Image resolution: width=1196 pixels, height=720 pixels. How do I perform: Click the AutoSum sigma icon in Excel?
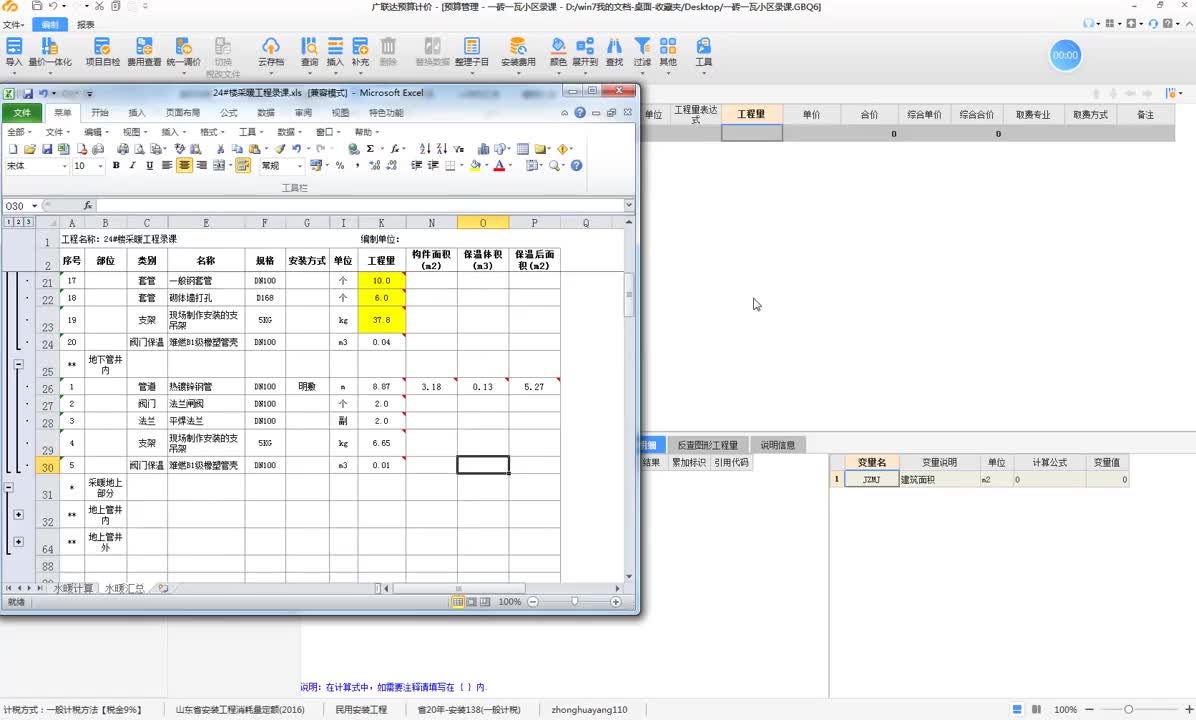370,149
